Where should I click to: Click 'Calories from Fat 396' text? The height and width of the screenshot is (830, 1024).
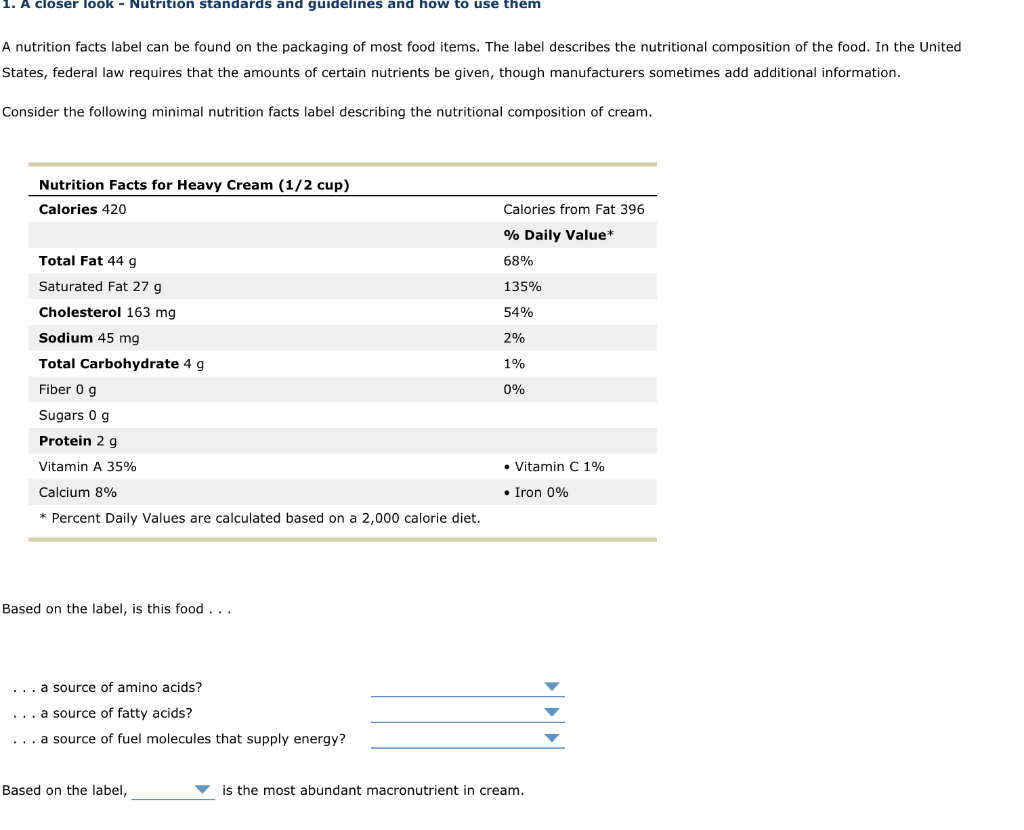pos(573,209)
